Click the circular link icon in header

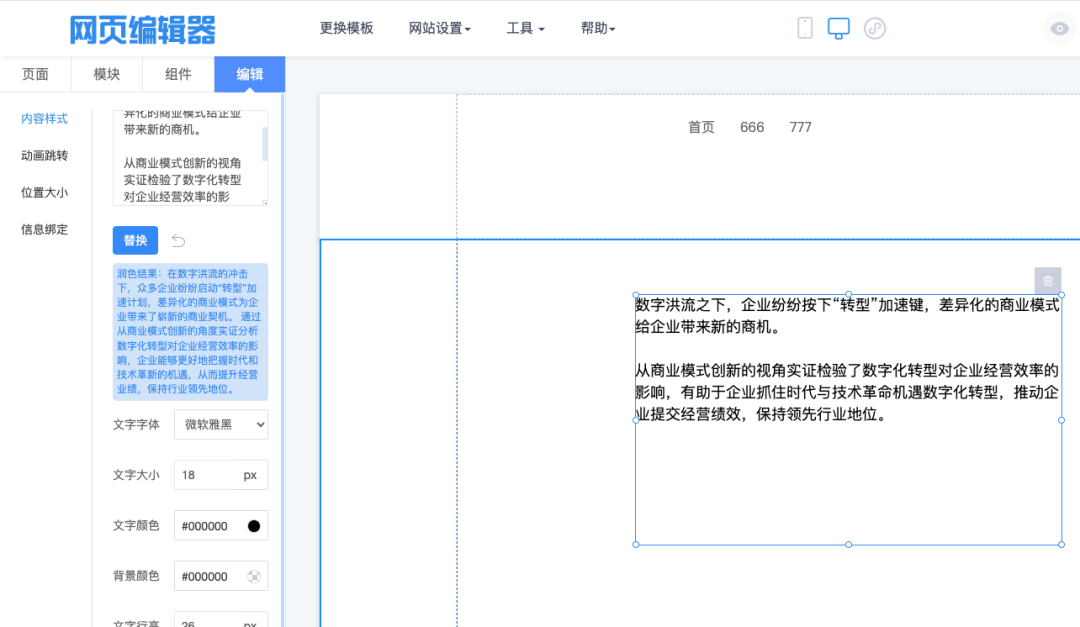pyautogui.click(x=875, y=28)
